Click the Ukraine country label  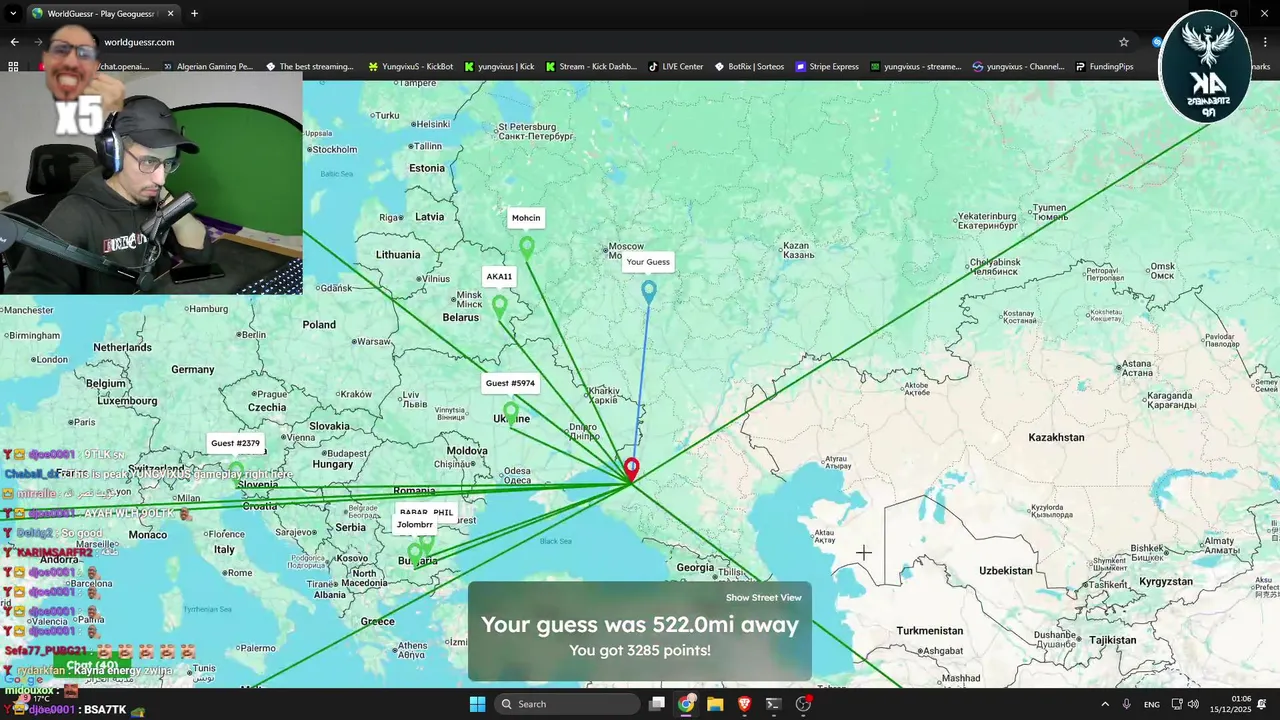point(511,419)
